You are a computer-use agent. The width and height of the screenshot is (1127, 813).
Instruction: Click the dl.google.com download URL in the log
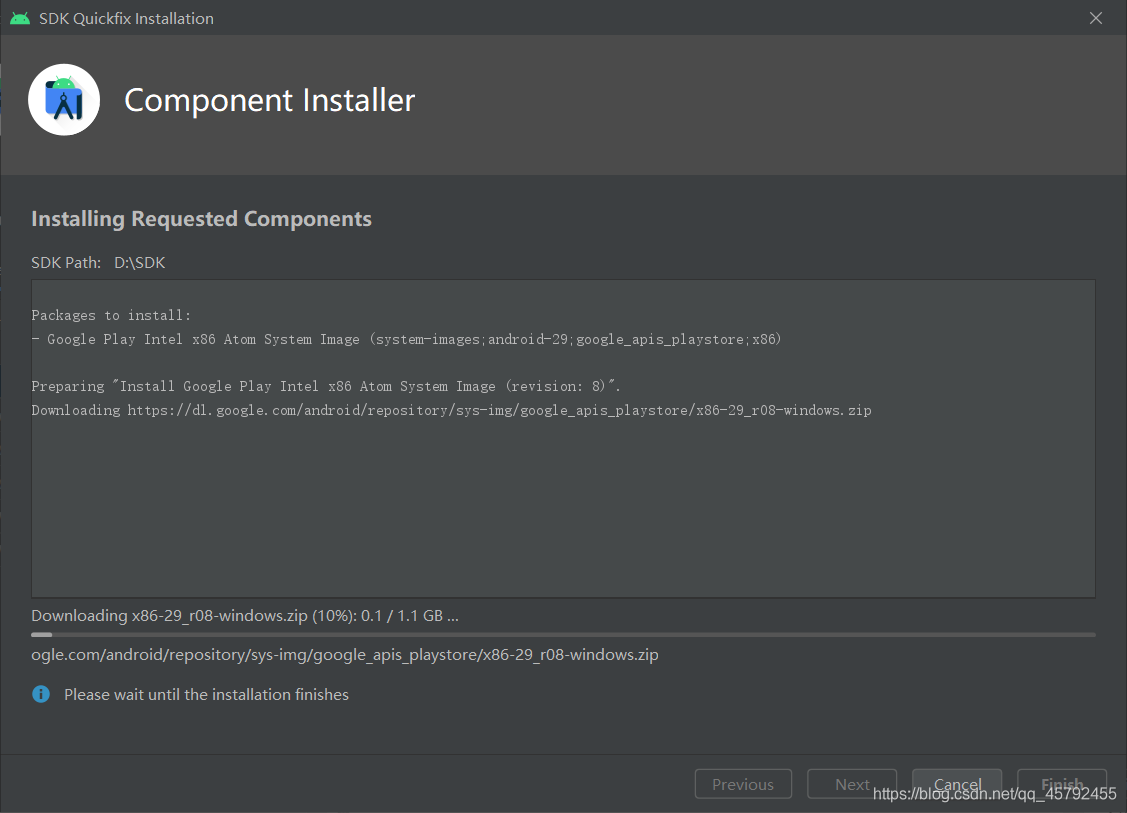tap(500, 410)
